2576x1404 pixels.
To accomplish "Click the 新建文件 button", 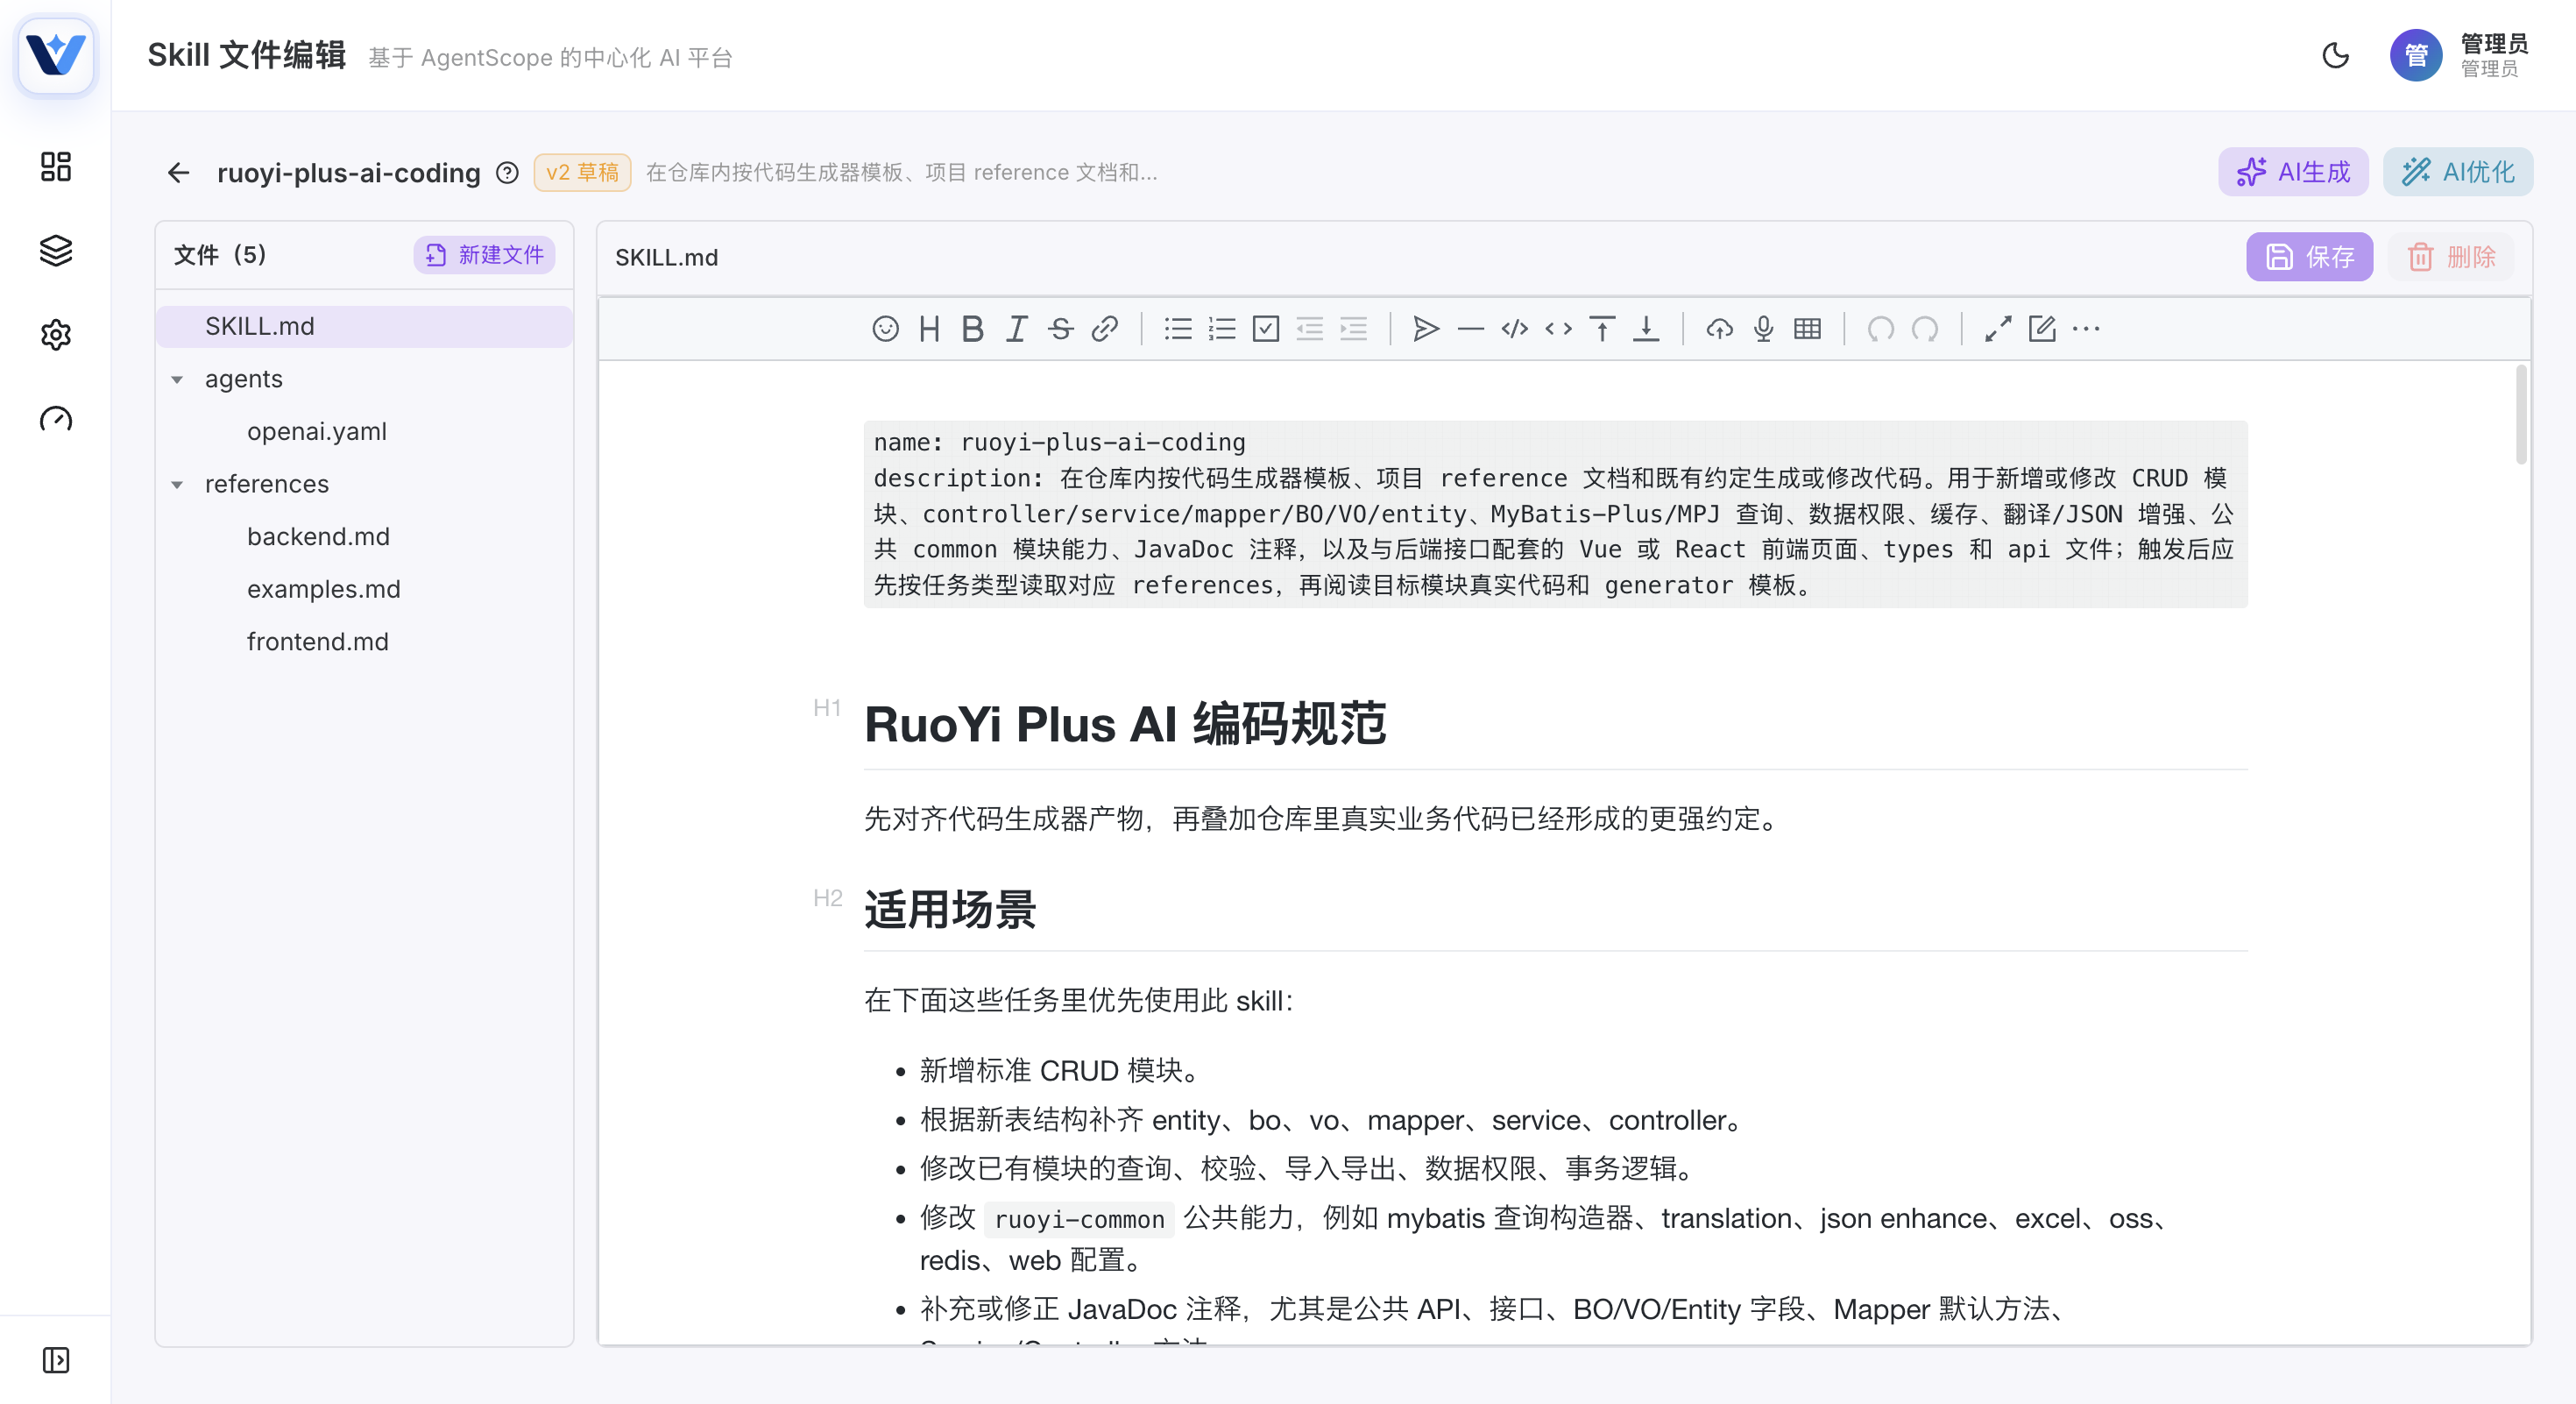I will [x=484, y=255].
